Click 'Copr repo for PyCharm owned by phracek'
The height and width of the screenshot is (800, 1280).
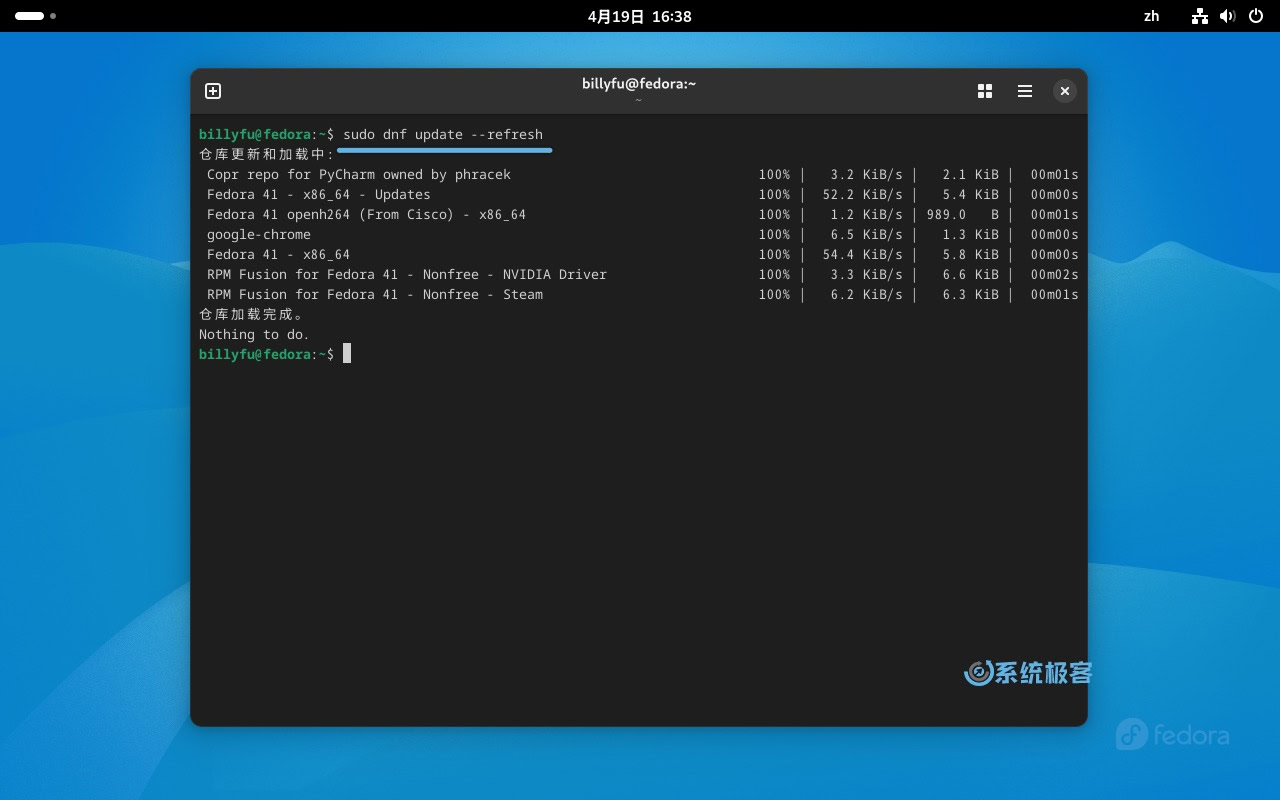point(359,174)
